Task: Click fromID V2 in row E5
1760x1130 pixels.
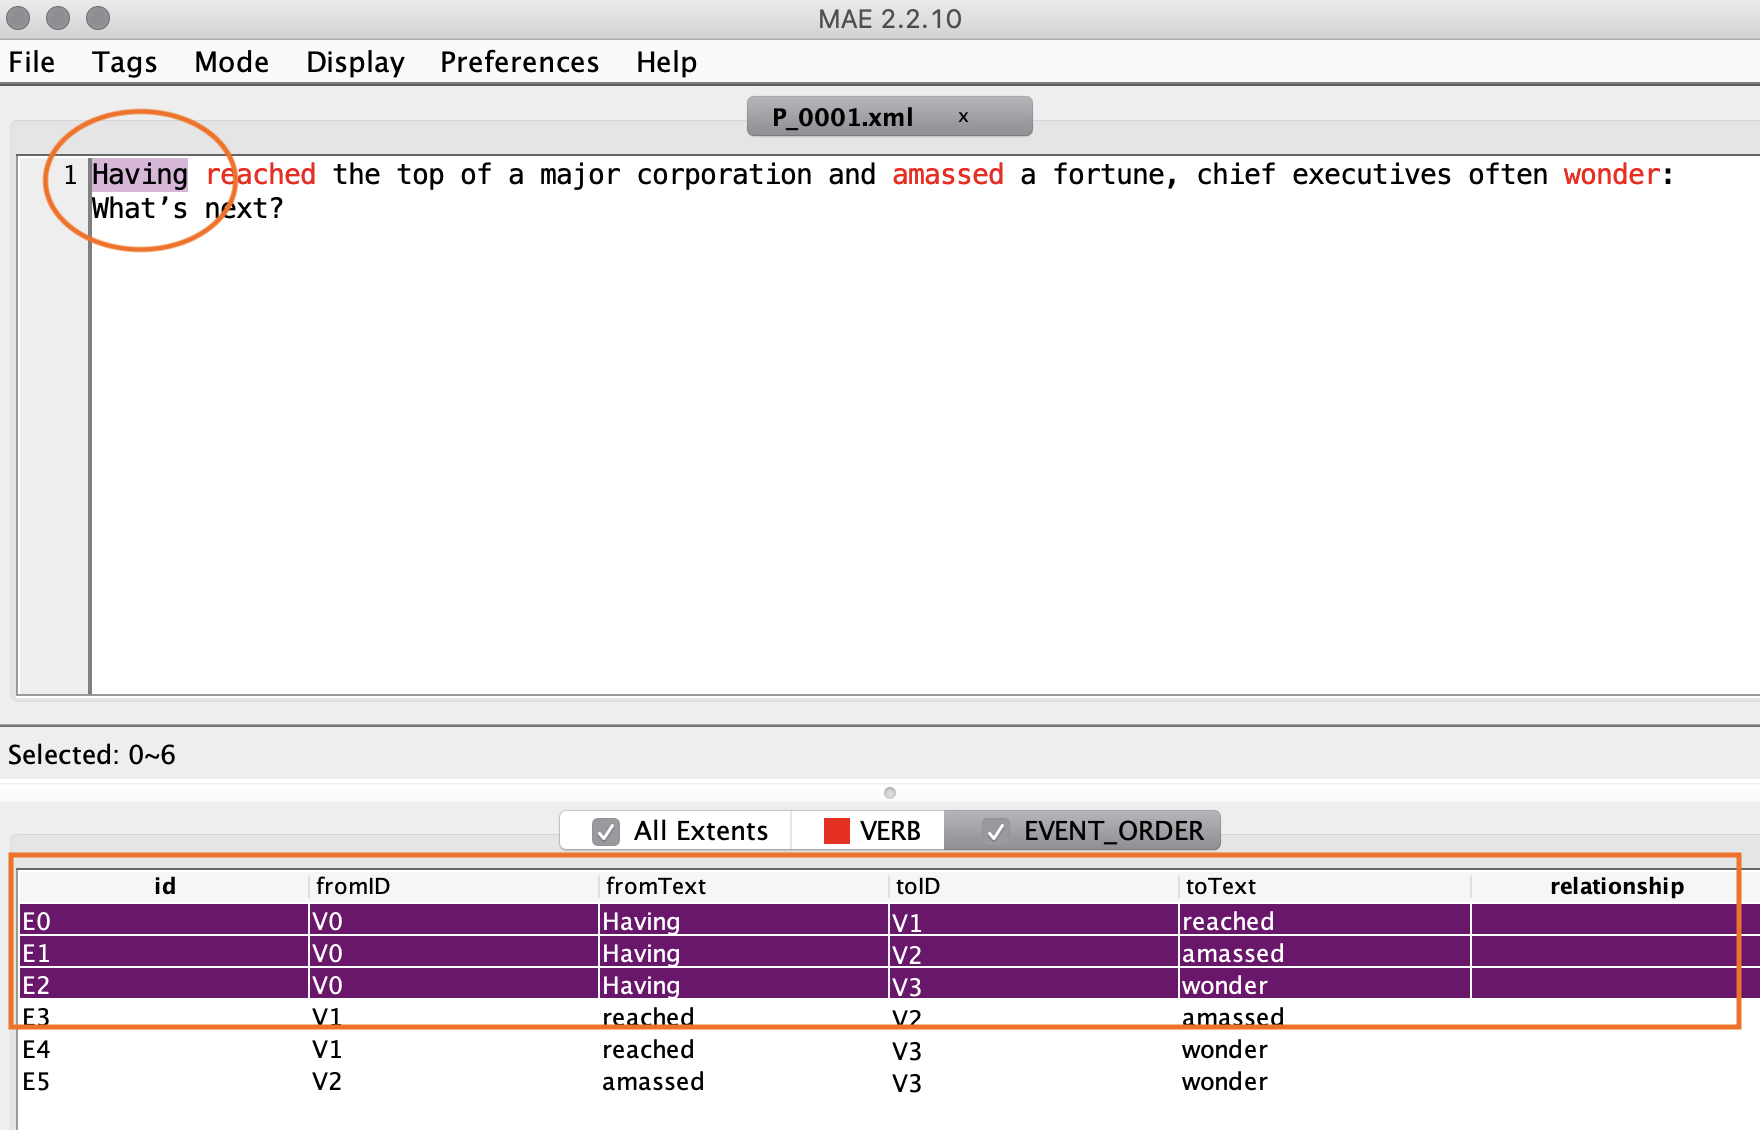Action: tap(455, 1081)
